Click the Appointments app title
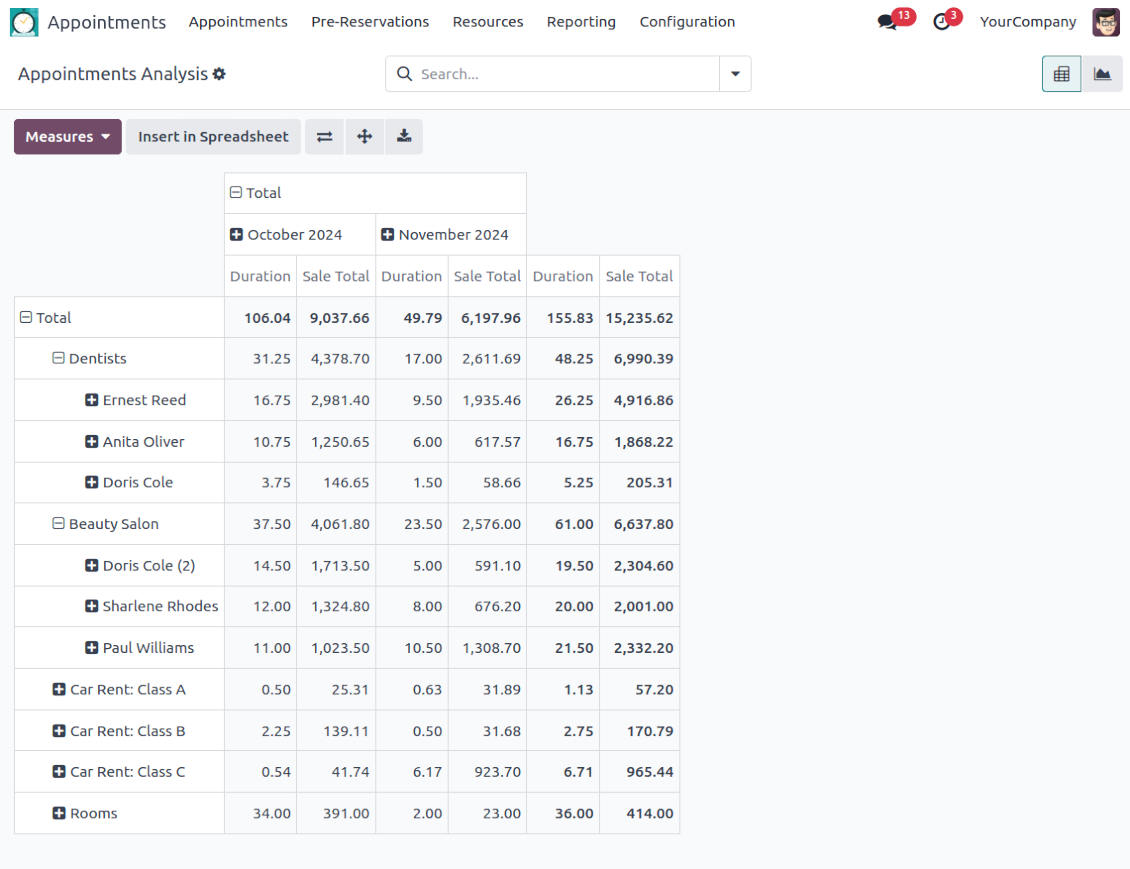 107,22
